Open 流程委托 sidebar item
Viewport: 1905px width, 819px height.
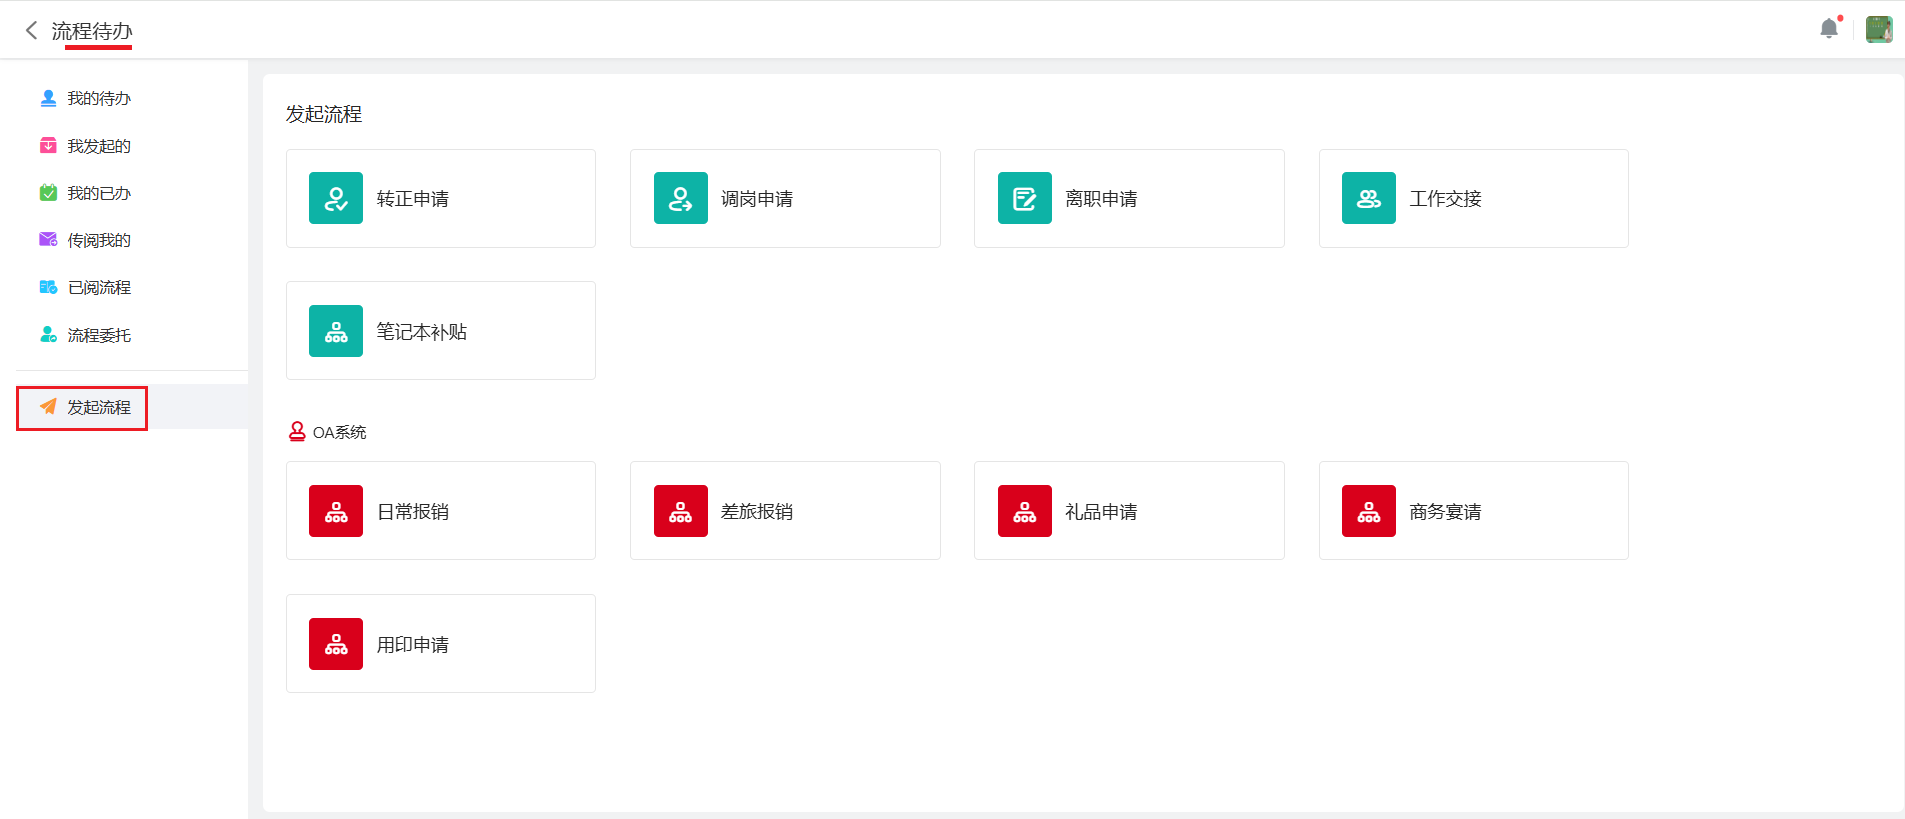click(x=98, y=335)
